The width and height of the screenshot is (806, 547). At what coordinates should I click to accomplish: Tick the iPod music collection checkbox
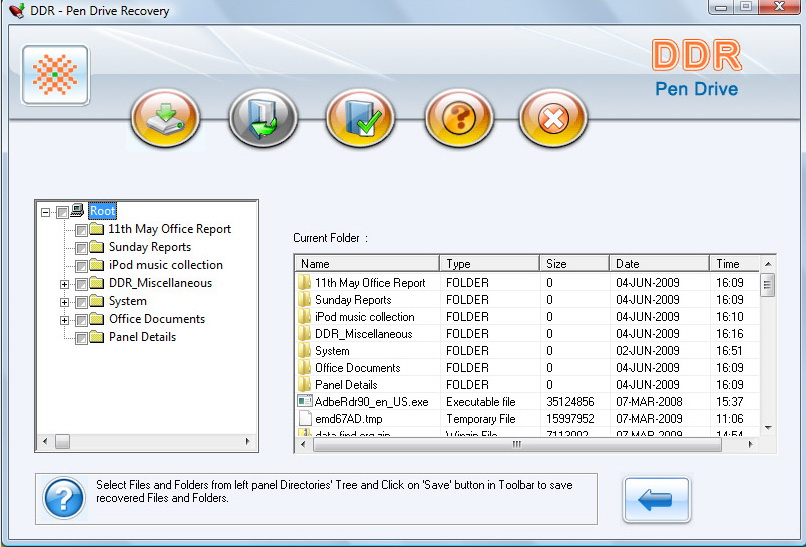coord(81,266)
